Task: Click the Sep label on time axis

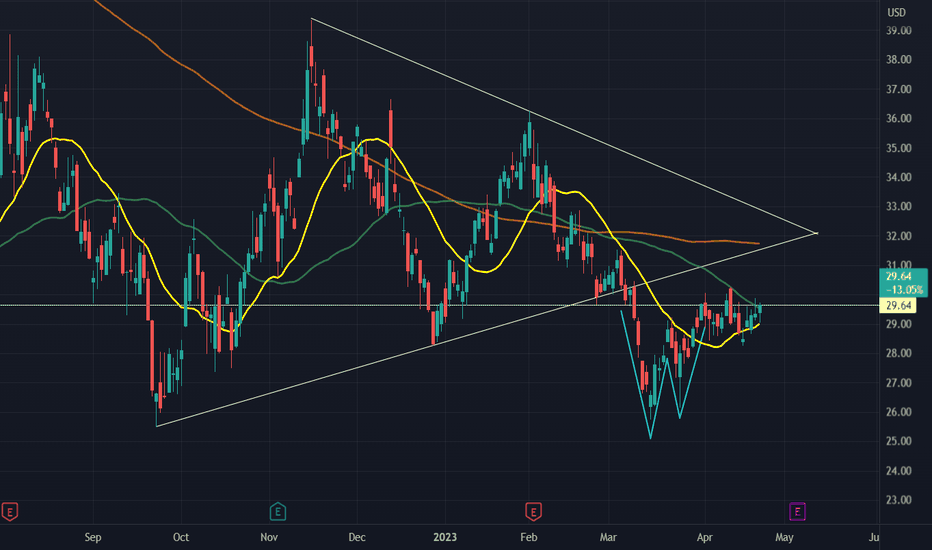Action: (x=93, y=538)
